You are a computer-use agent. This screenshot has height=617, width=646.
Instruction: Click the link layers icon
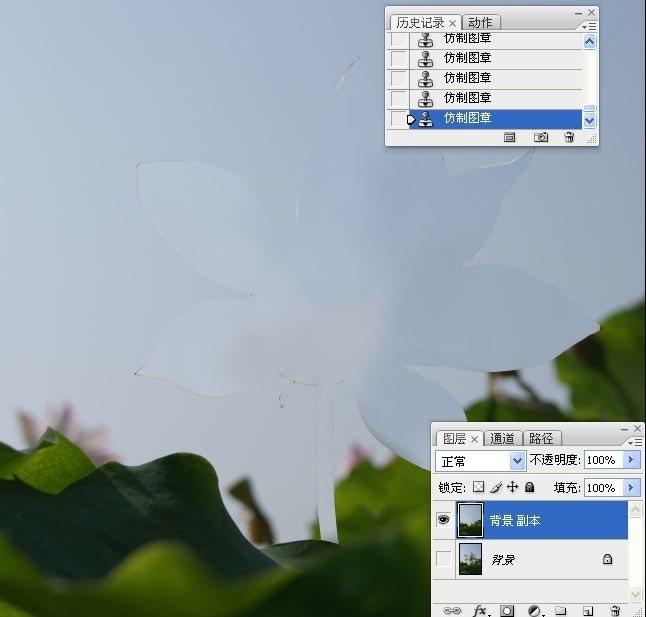(x=452, y=610)
